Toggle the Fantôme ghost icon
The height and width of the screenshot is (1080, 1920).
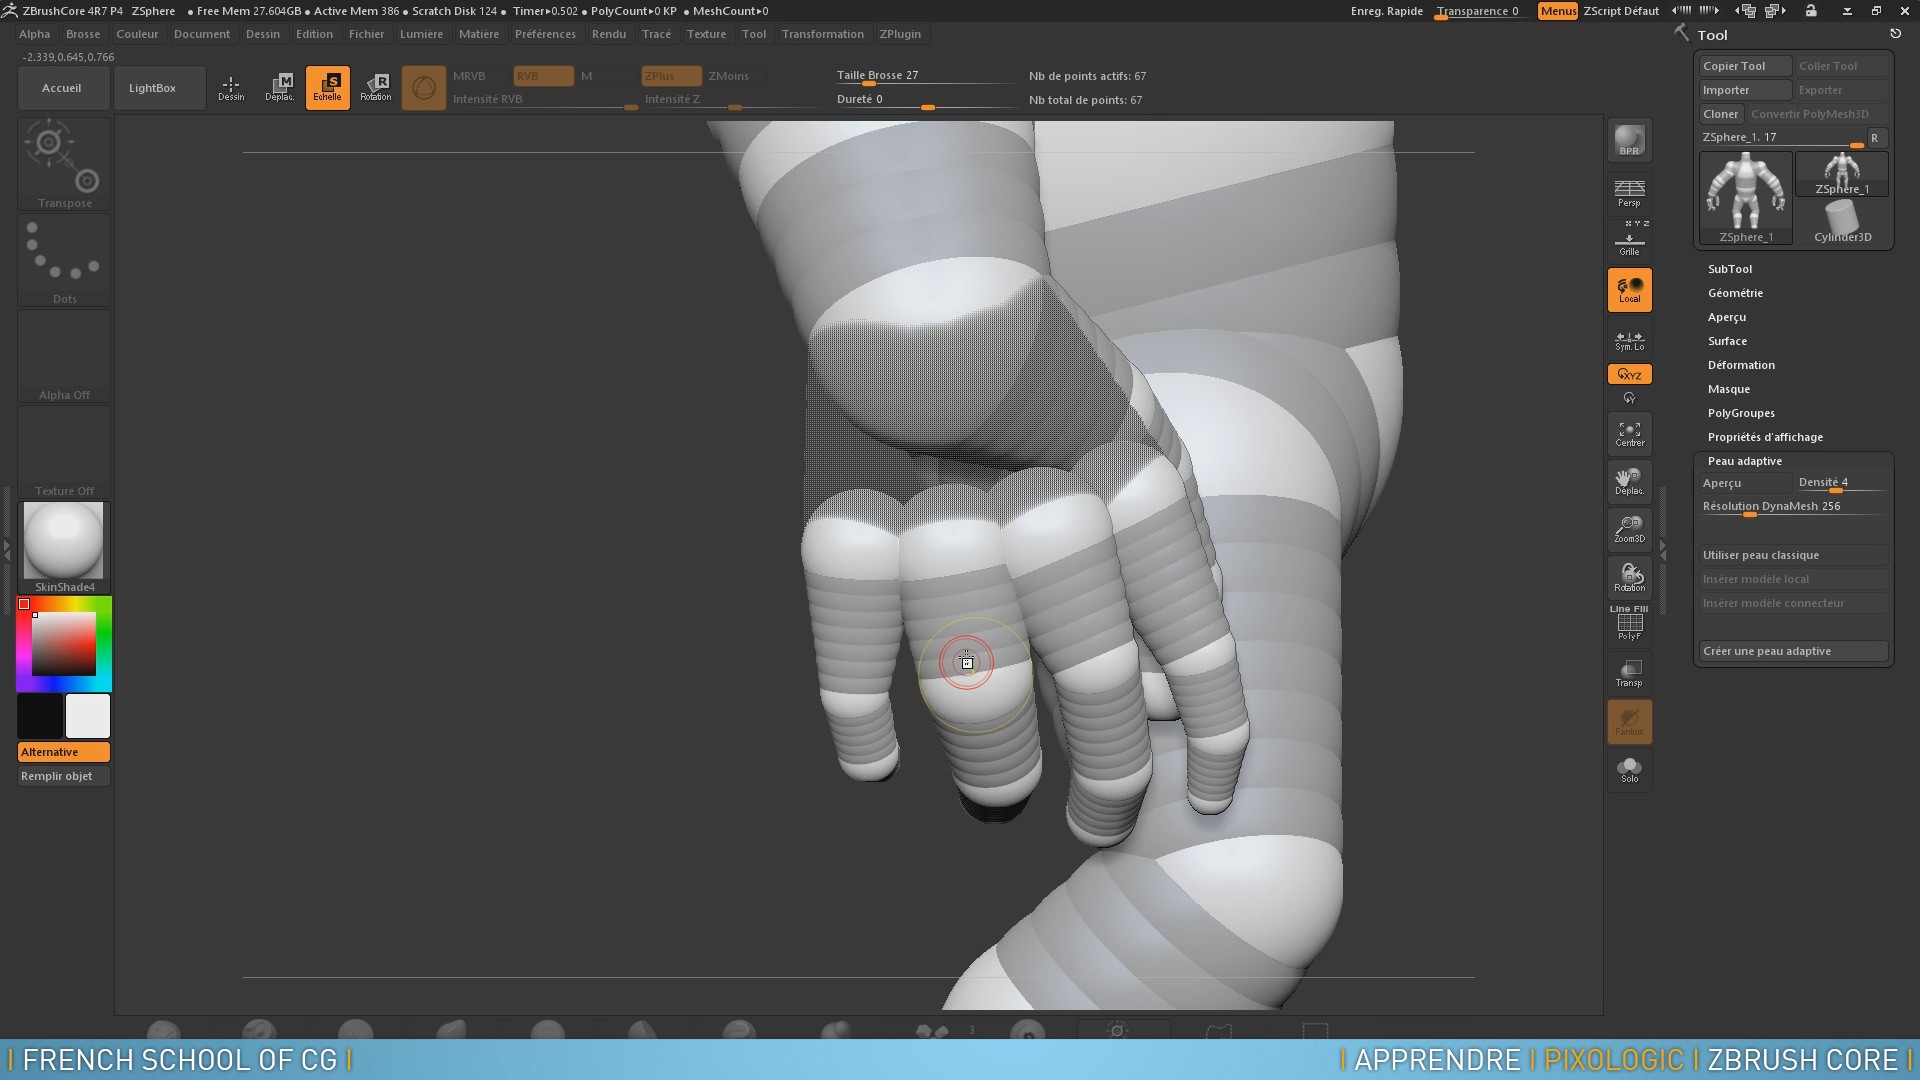click(1629, 722)
